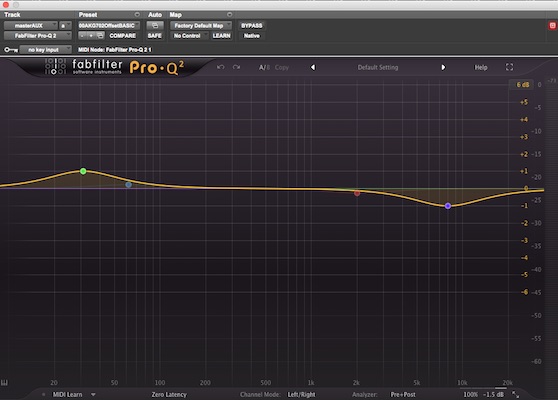Click the red target icon in the plugin header
This screenshot has width=558, height=400.
(x=552, y=26)
